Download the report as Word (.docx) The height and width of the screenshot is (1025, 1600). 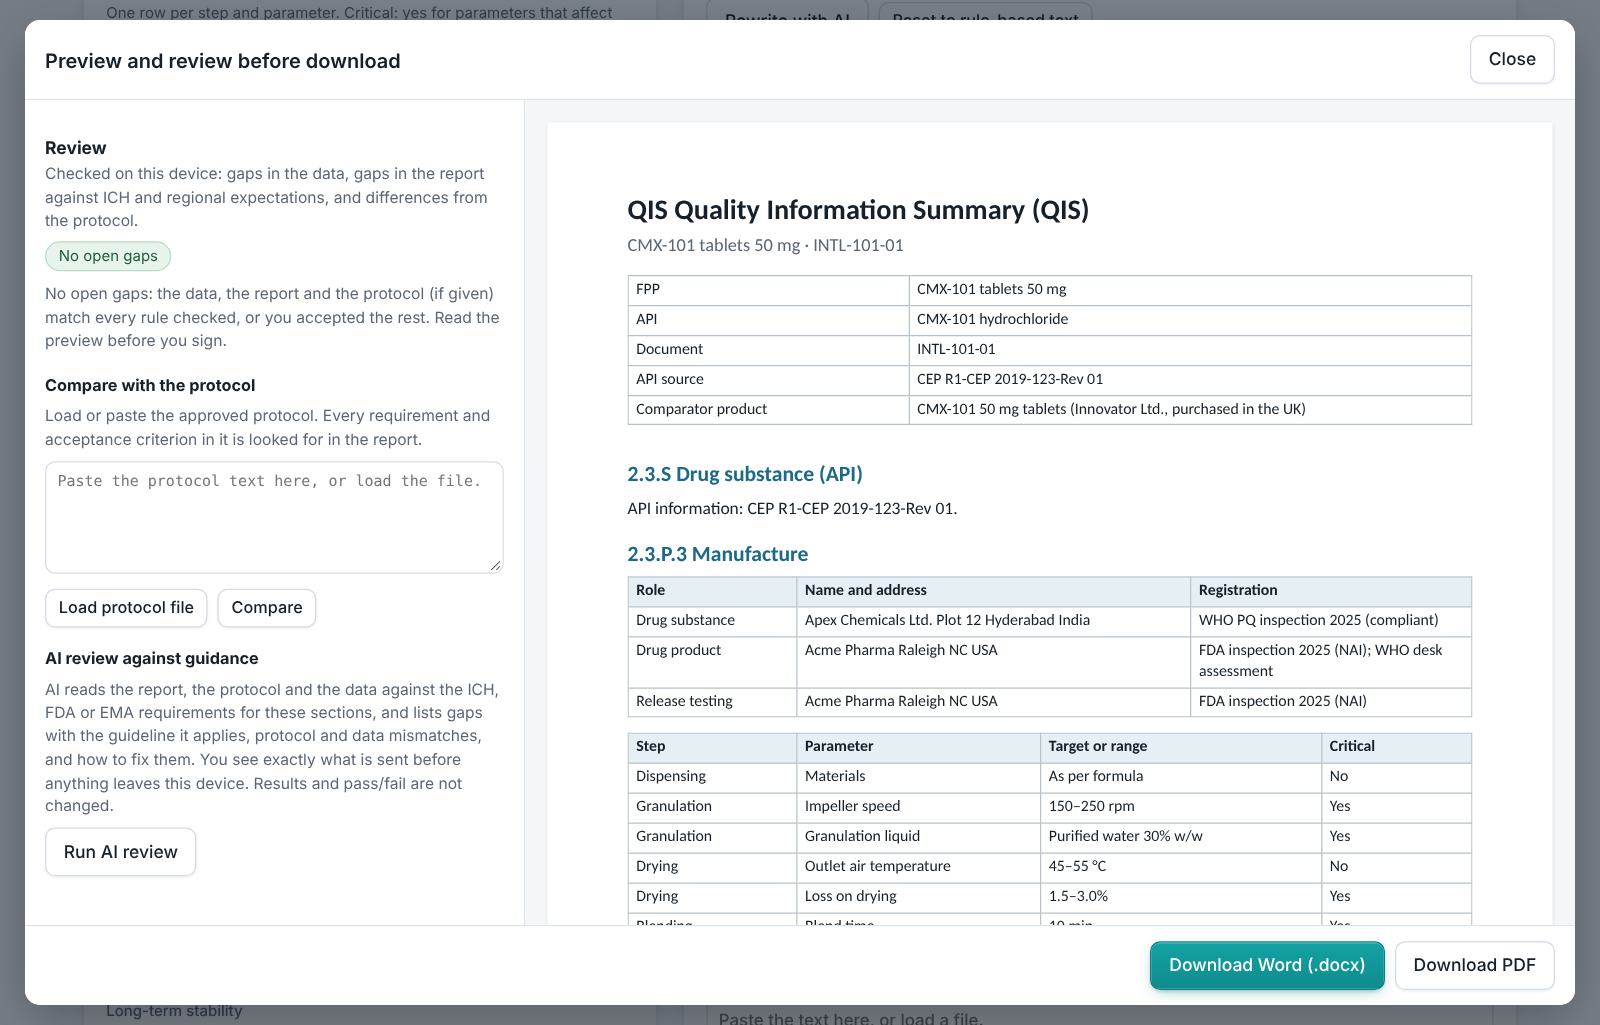[x=1267, y=965]
